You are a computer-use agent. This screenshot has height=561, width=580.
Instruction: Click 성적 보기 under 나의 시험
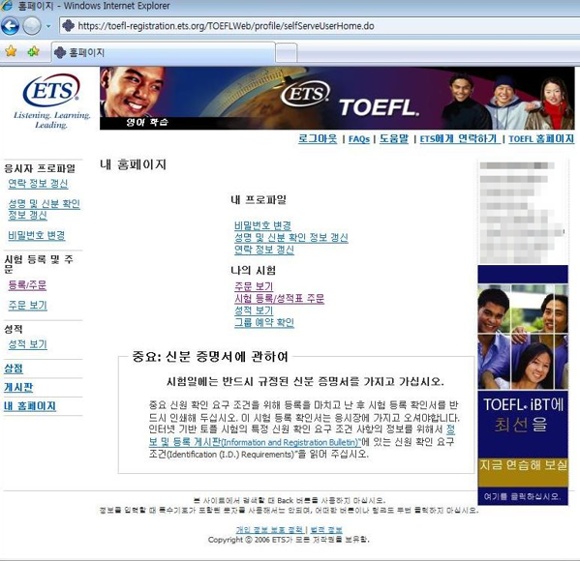point(254,310)
